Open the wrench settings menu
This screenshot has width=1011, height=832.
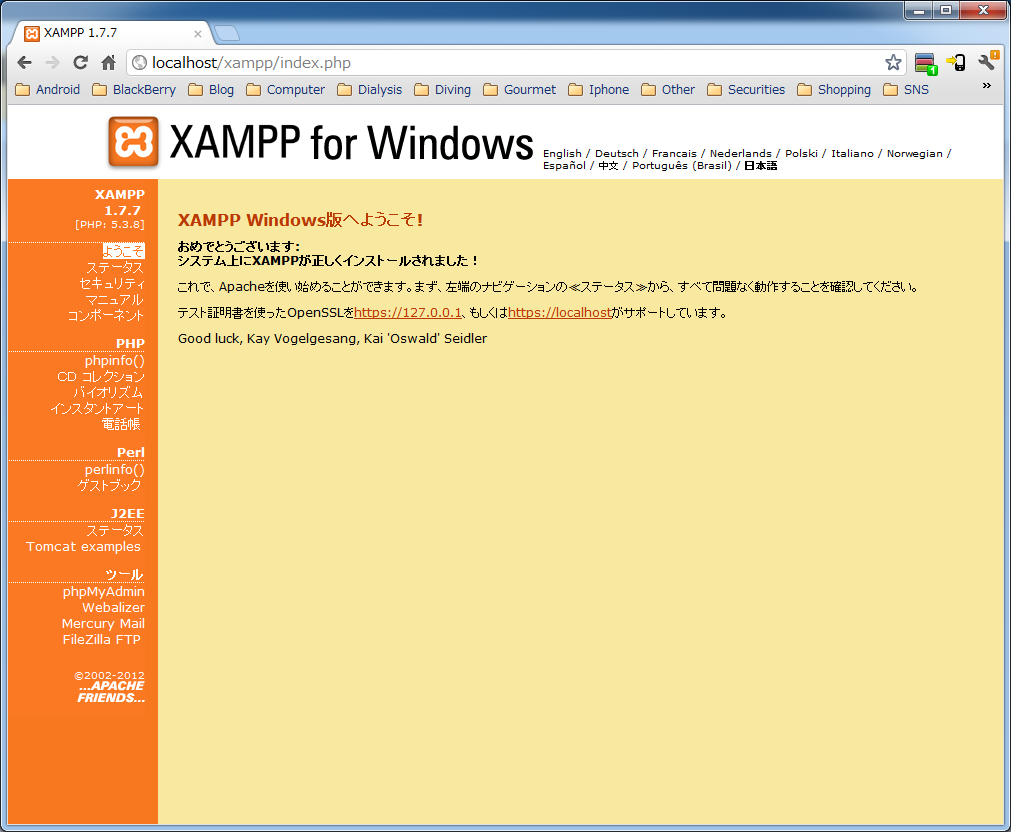[988, 62]
